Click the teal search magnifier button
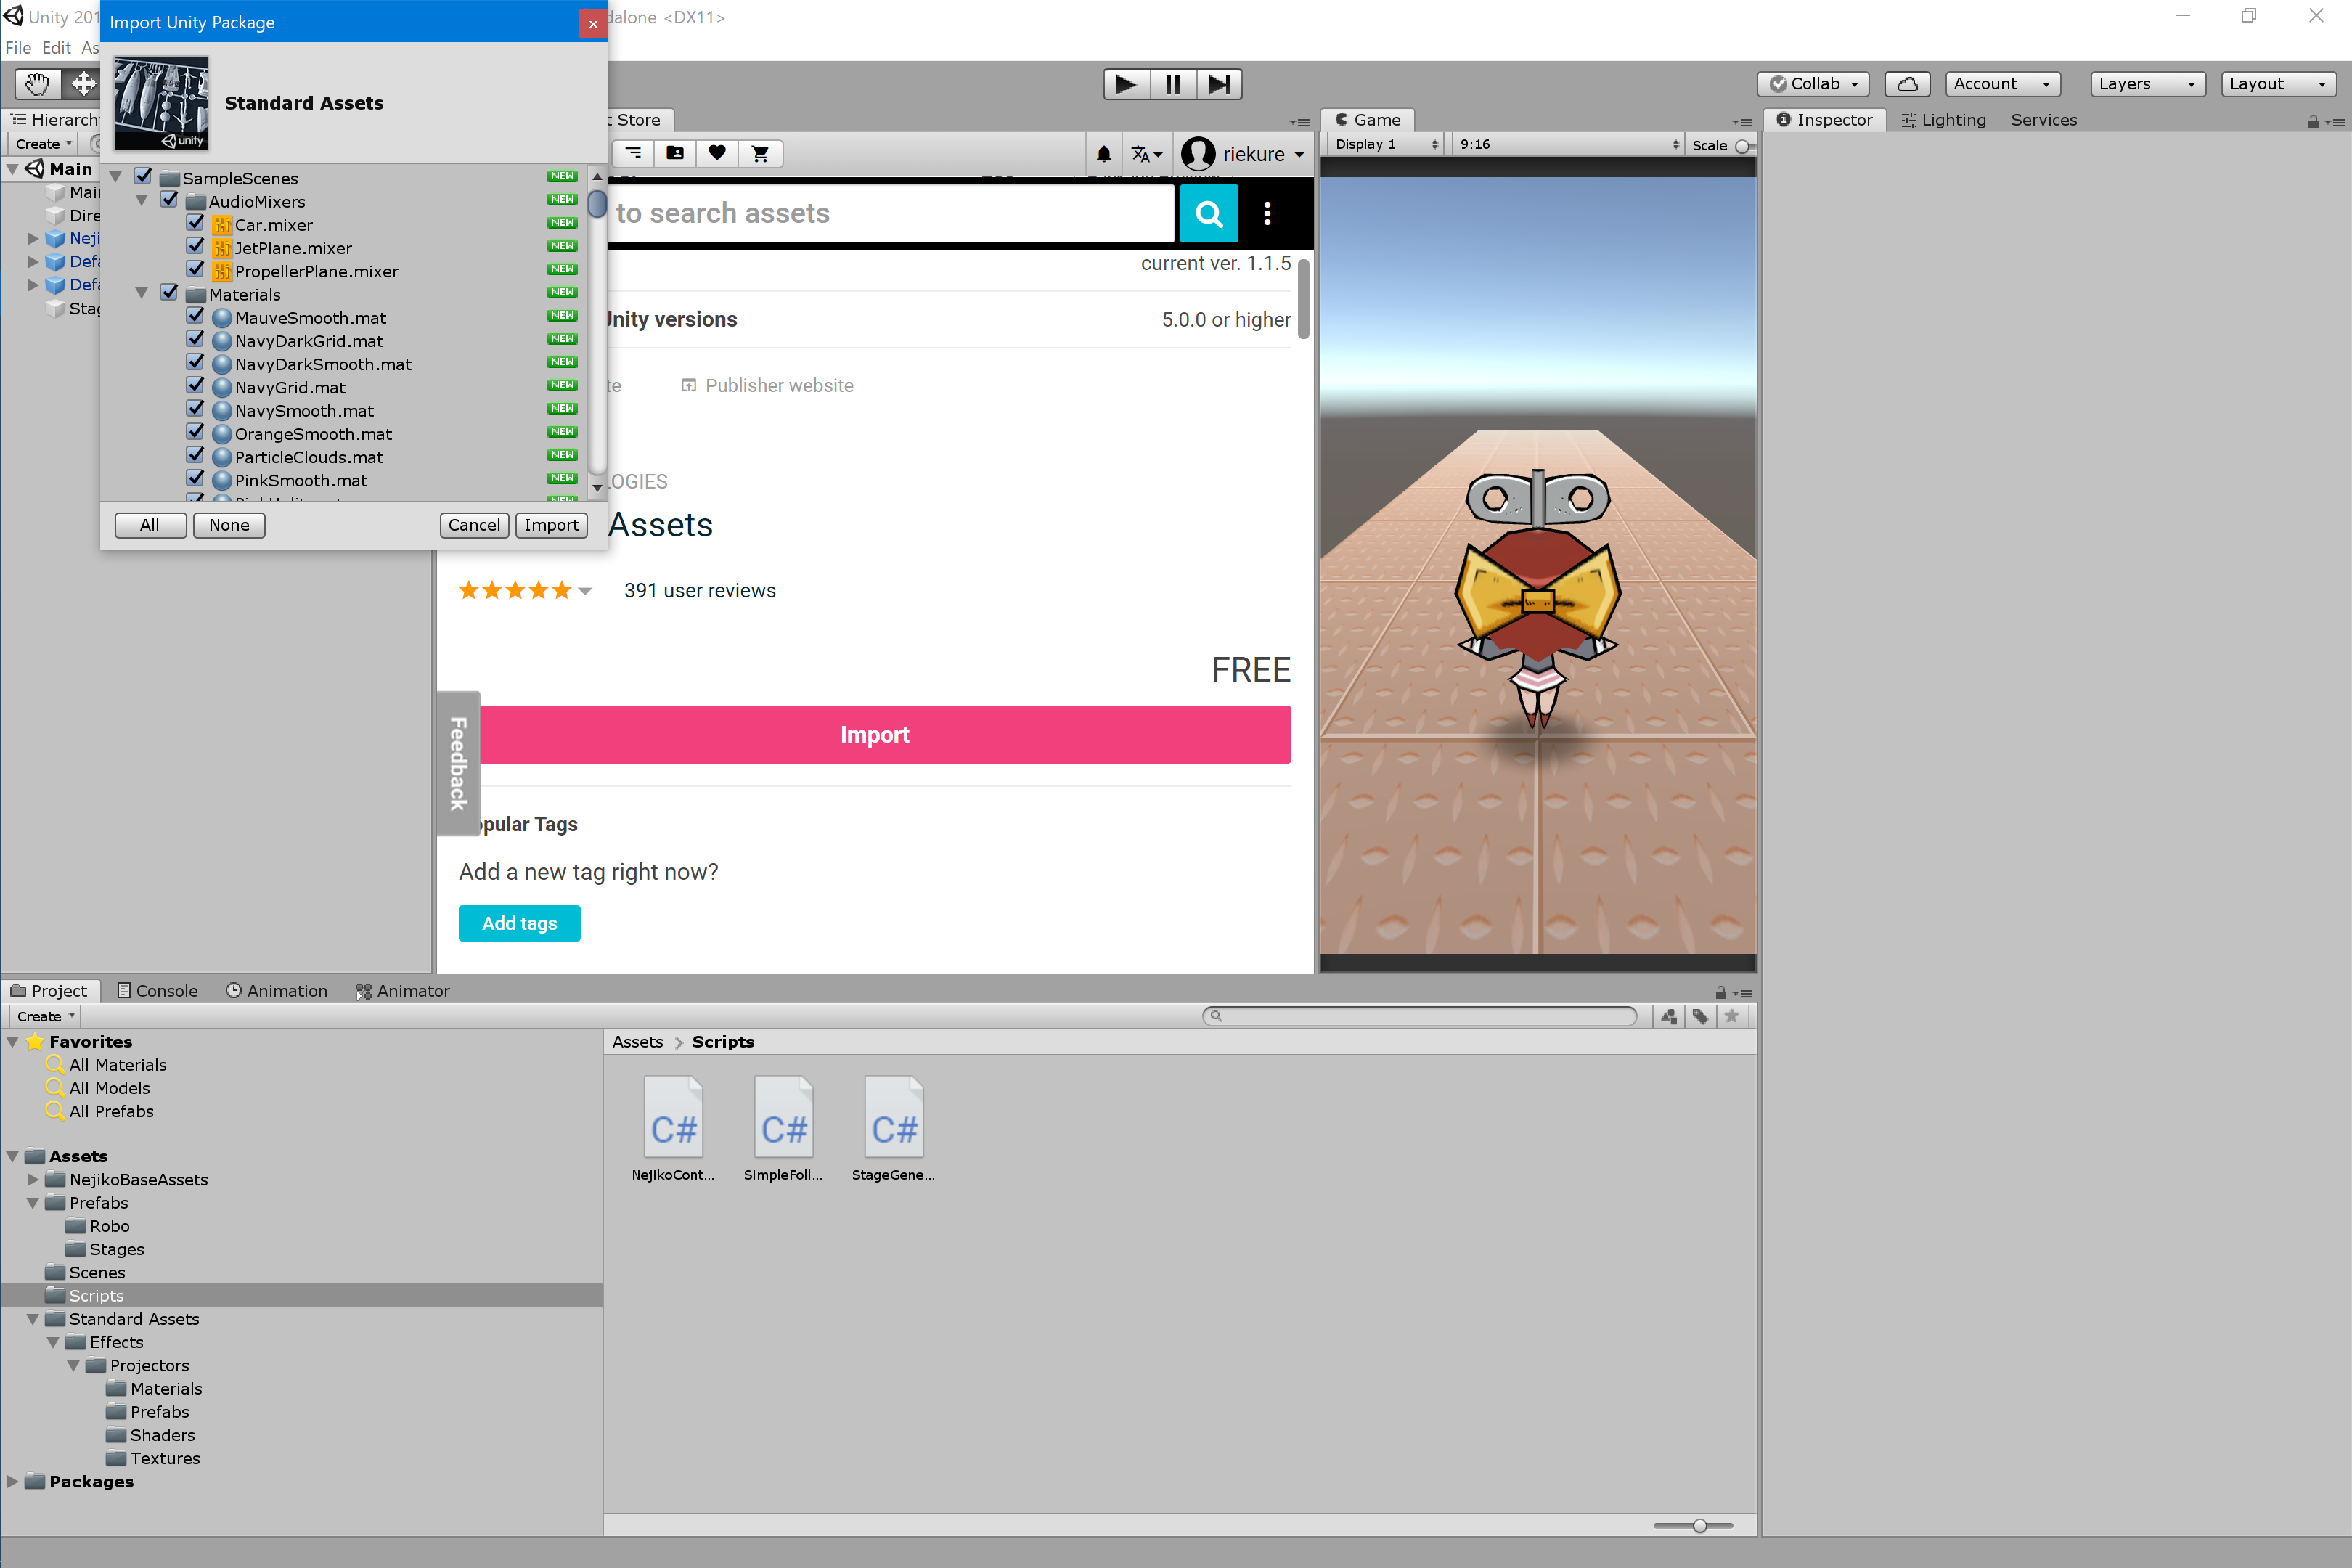Image resolution: width=2352 pixels, height=1568 pixels. [1208, 213]
